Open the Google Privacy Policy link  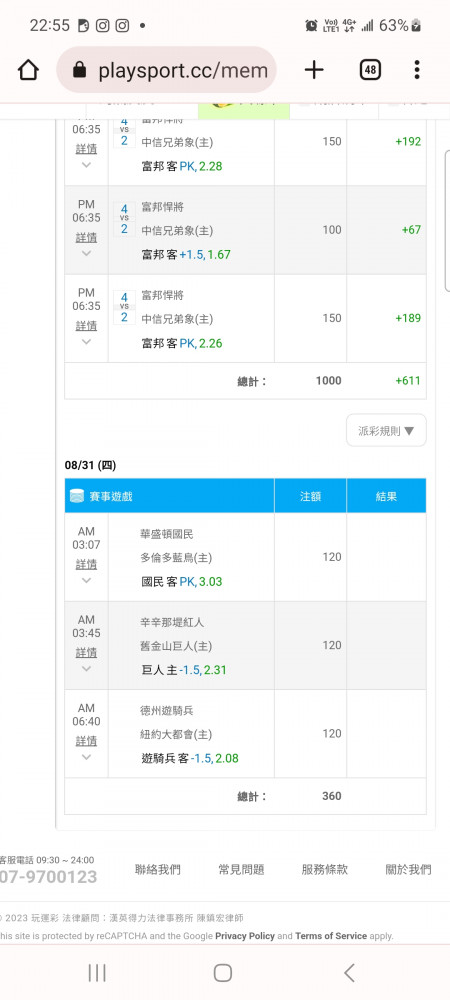coord(245,936)
